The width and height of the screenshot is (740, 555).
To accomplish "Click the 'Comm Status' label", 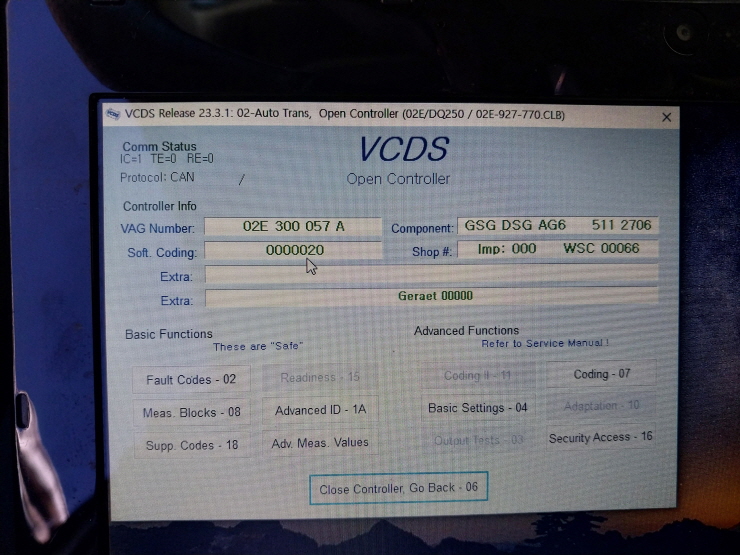I will [159, 146].
